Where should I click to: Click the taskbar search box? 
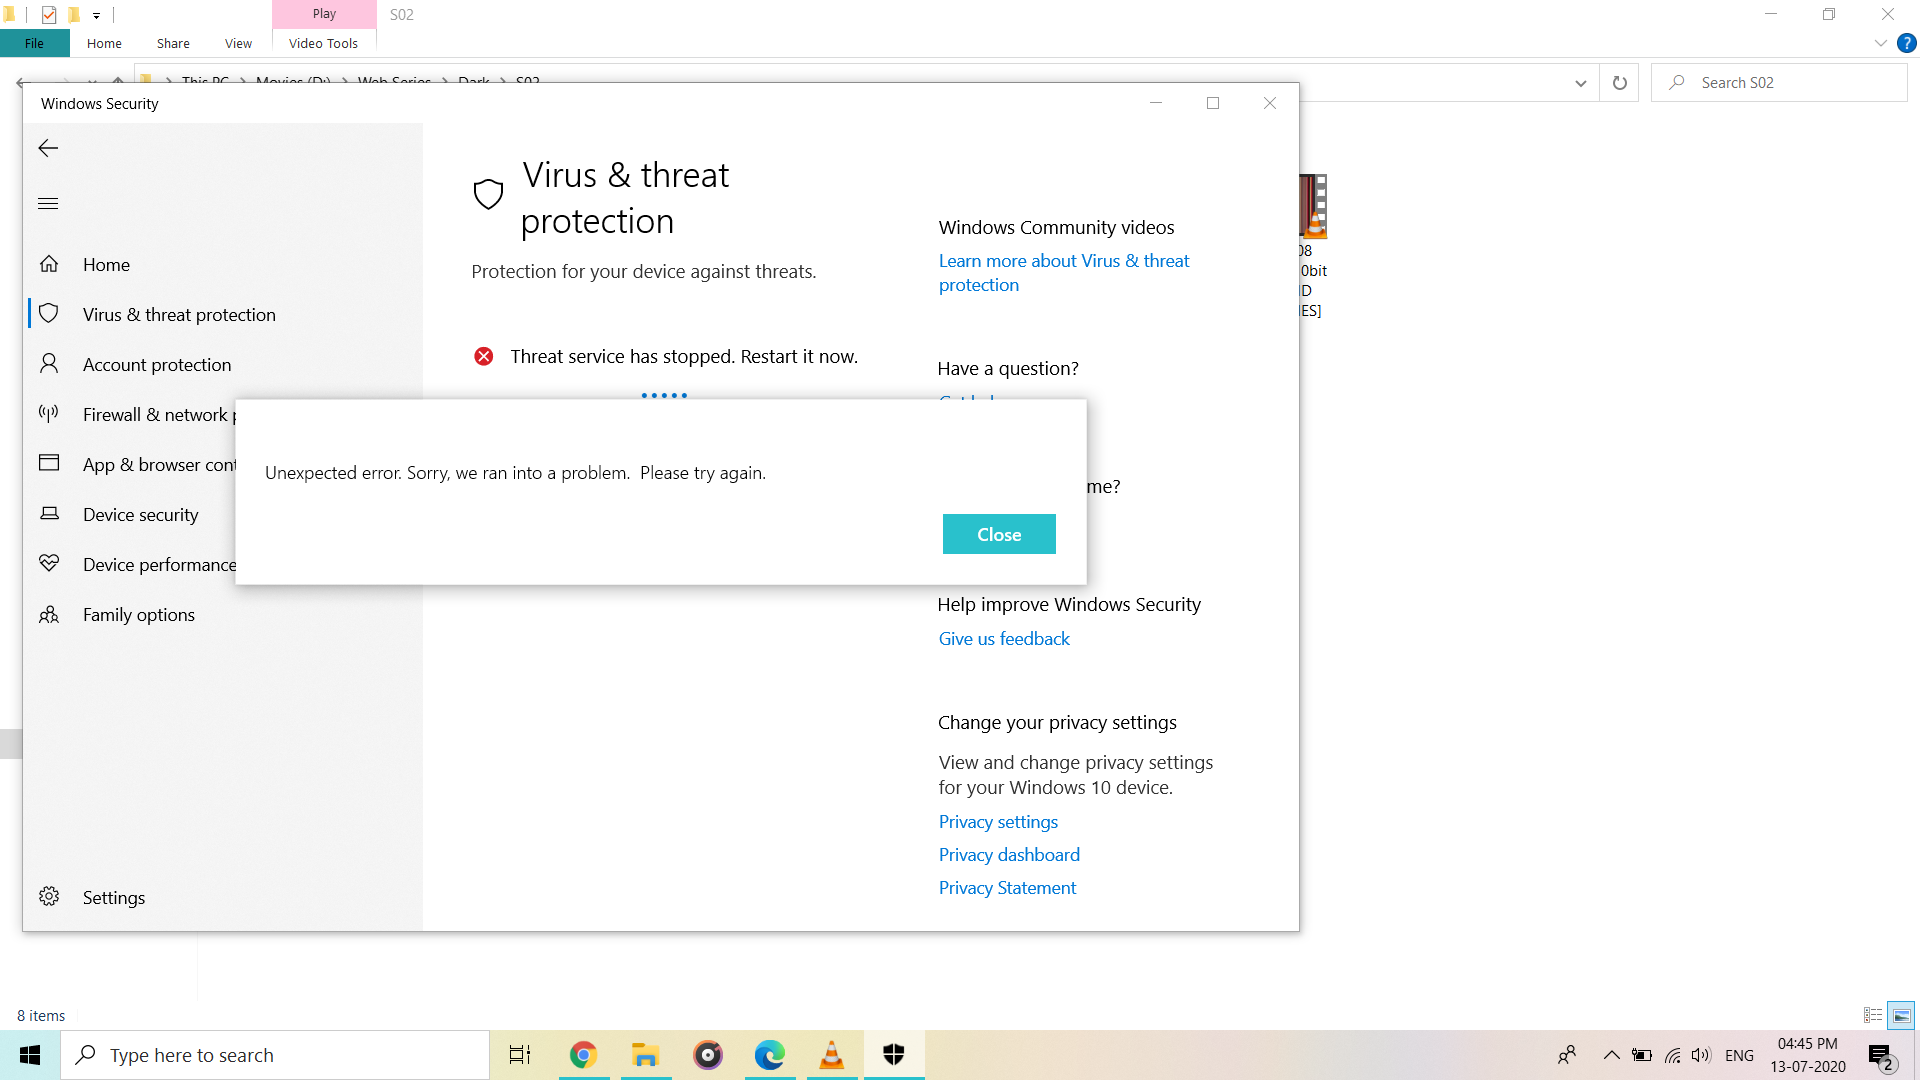pos(275,1055)
